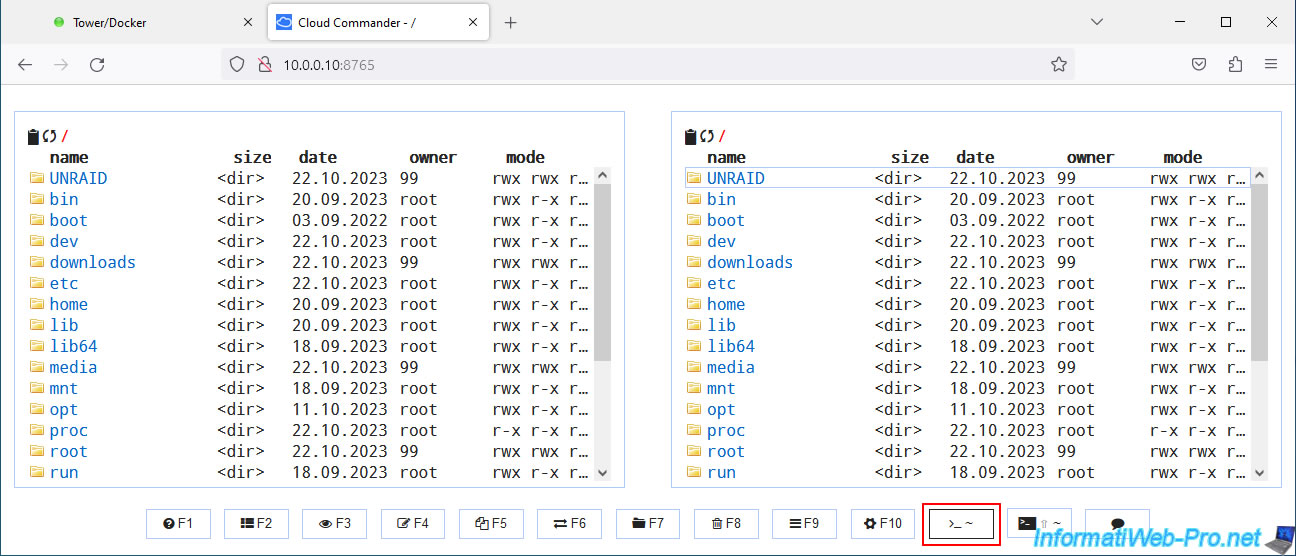
Task: Open the F9 hamburger menu button
Action: click(804, 524)
